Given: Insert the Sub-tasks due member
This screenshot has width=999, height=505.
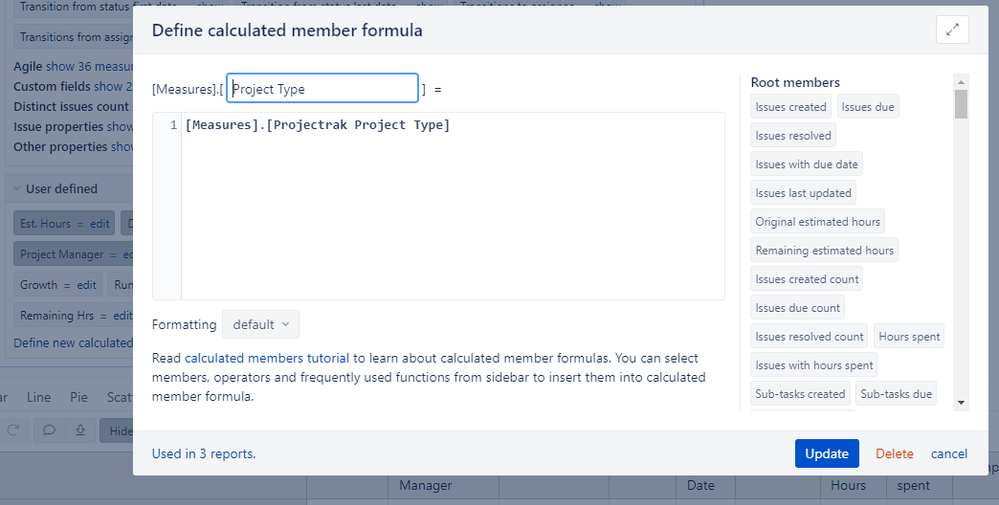Looking at the screenshot, I should click(896, 394).
